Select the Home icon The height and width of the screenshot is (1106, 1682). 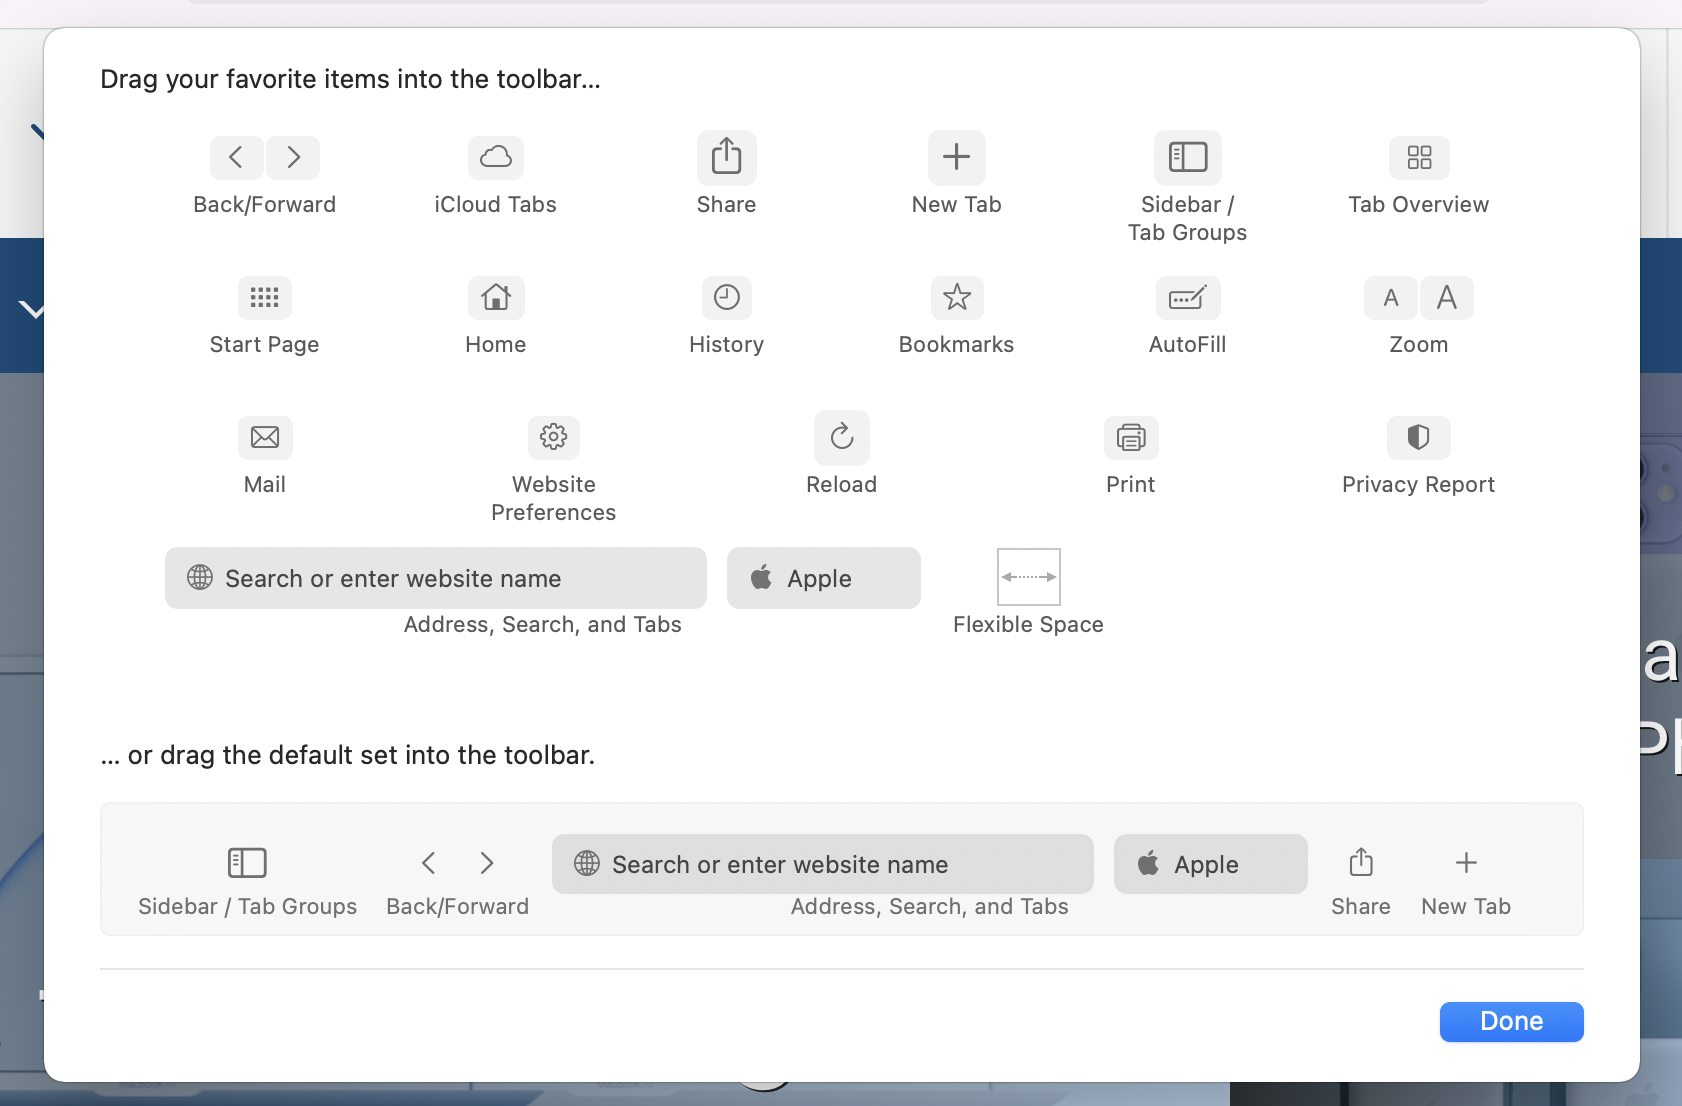tap(495, 297)
